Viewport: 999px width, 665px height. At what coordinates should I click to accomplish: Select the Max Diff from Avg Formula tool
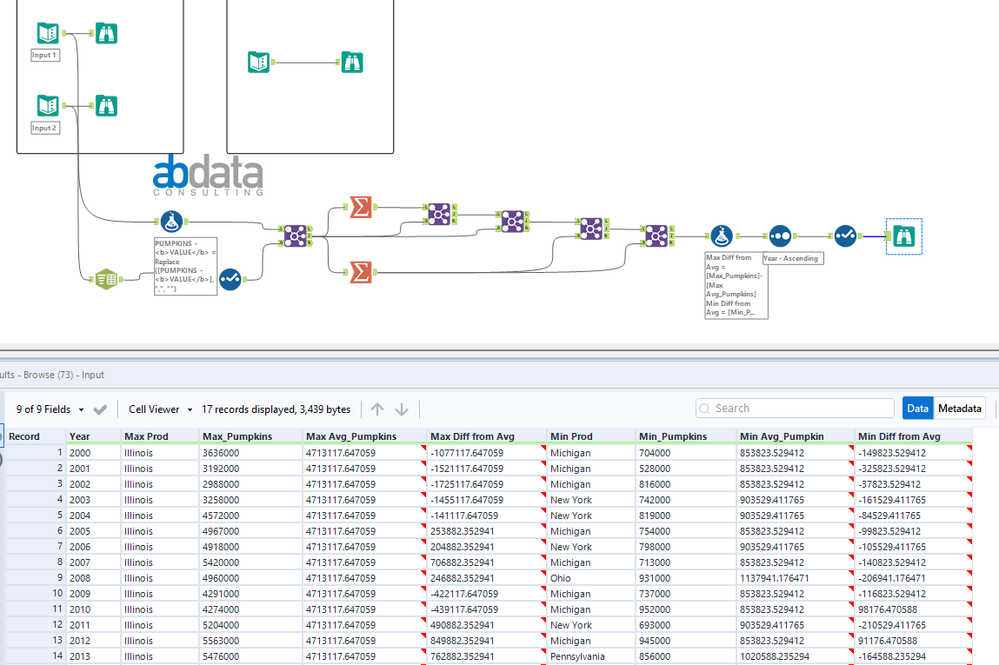721,236
